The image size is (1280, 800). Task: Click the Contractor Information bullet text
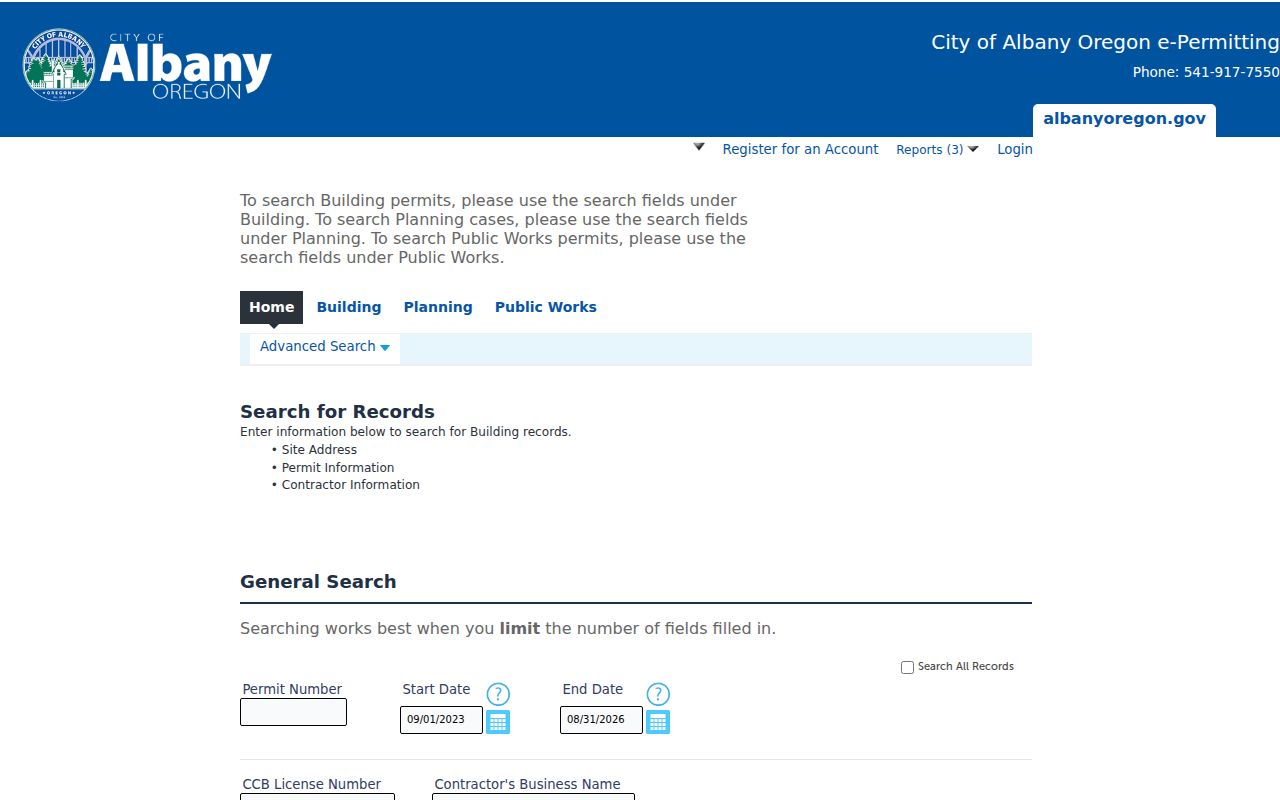click(x=351, y=485)
